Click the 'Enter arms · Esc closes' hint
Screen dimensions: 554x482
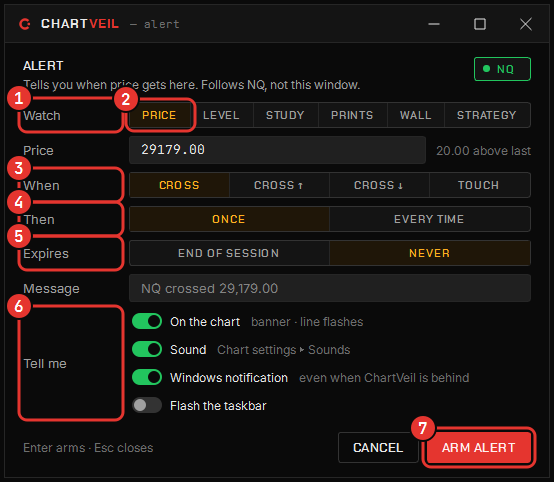(88, 448)
